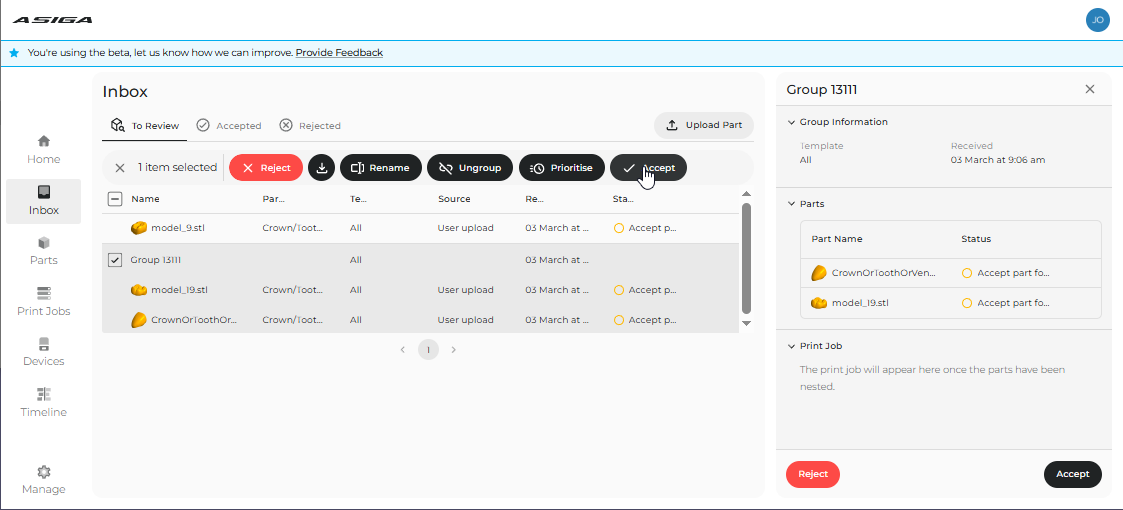1123x510 pixels.
Task: Click model_19.stl thumbnail in Parts panel
Action: (819, 303)
